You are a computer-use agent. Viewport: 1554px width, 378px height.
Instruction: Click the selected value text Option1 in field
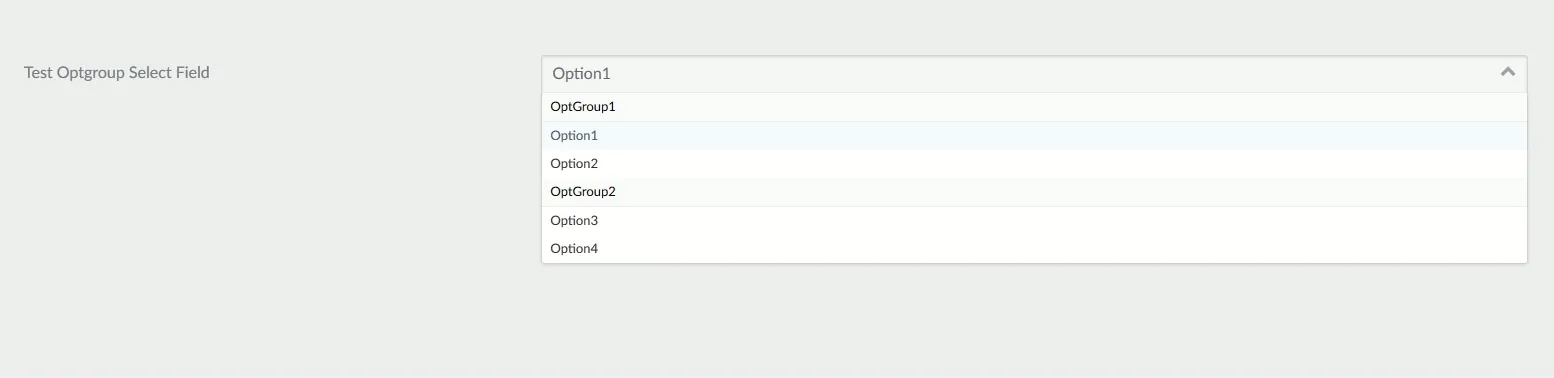[581, 74]
